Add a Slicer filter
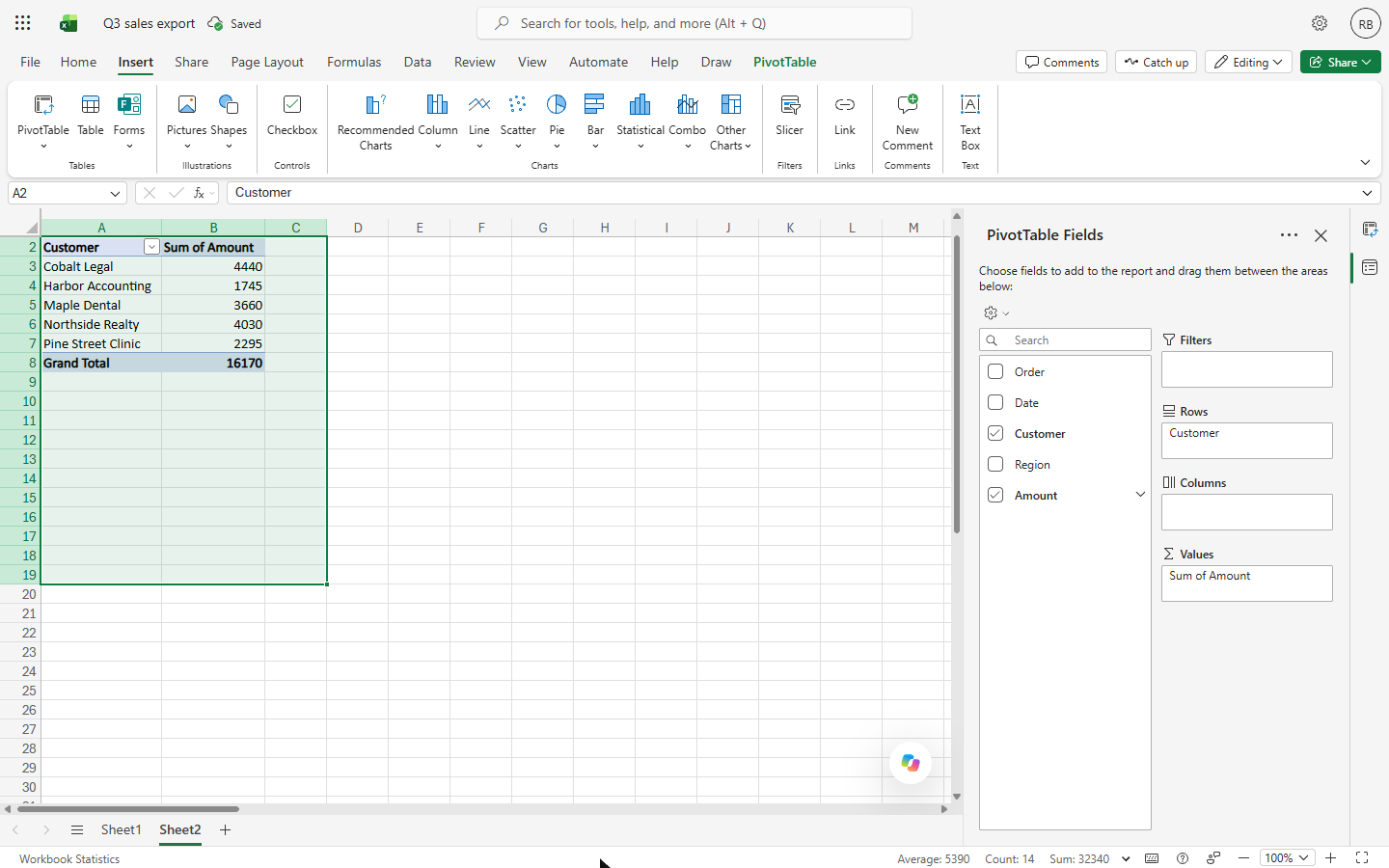 (x=789, y=115)
